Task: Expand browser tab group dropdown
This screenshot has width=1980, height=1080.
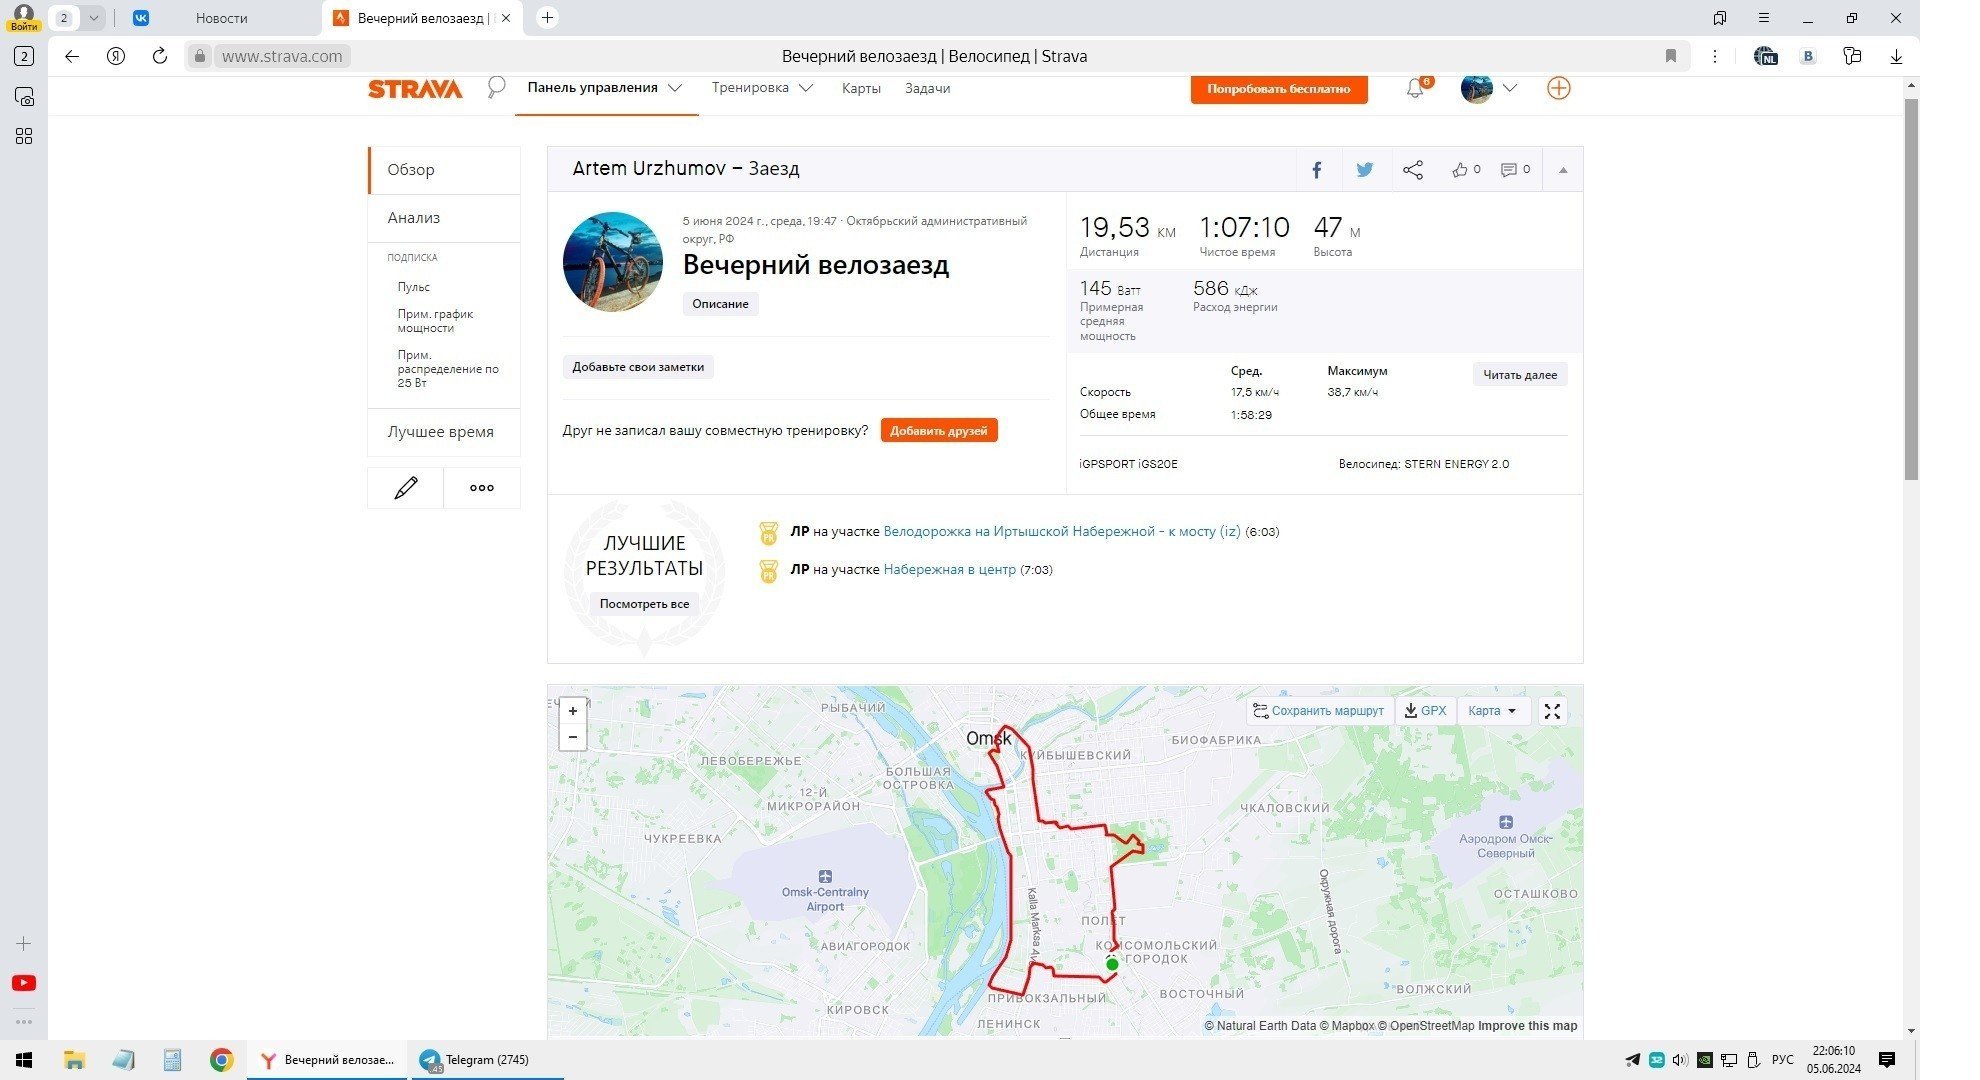Action: tap(93, 18)
